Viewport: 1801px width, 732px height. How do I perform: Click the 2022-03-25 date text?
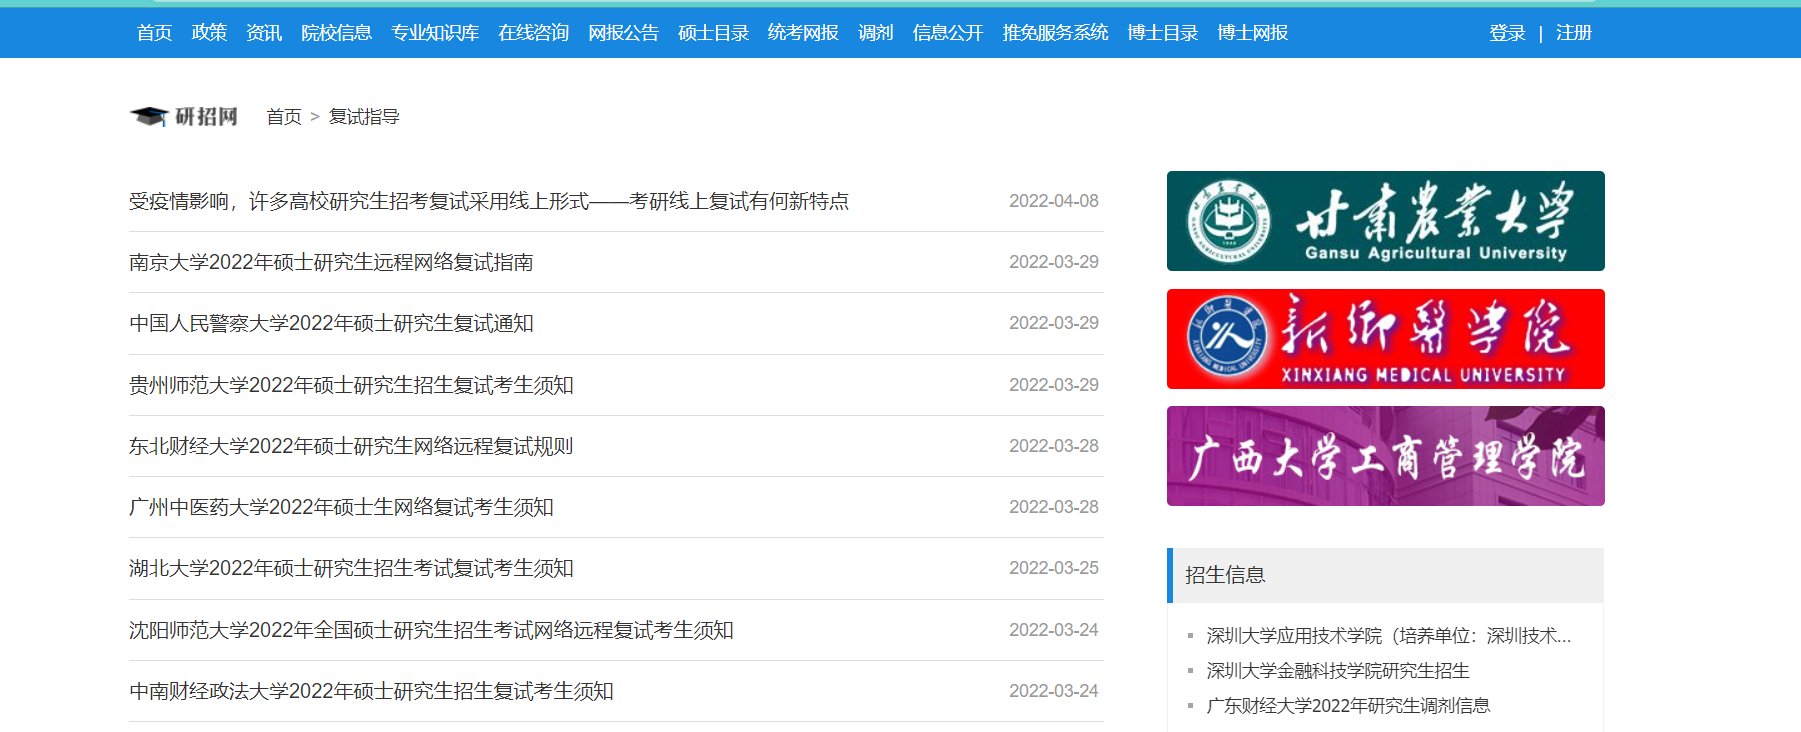(1054, 568)
